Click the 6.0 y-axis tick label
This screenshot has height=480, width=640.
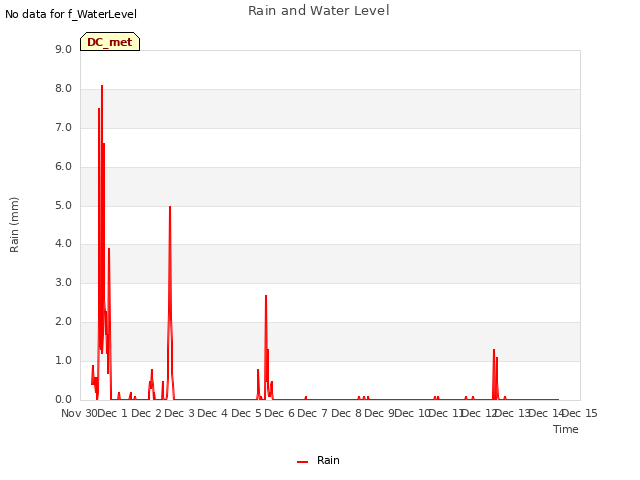click(x=64, y=167)
